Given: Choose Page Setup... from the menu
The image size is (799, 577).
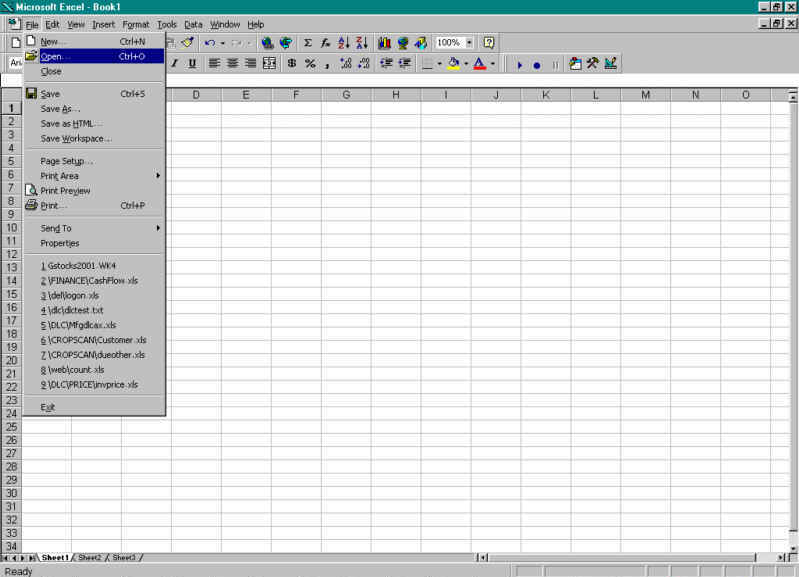Looking at the screenshot, I should point(94,161).
